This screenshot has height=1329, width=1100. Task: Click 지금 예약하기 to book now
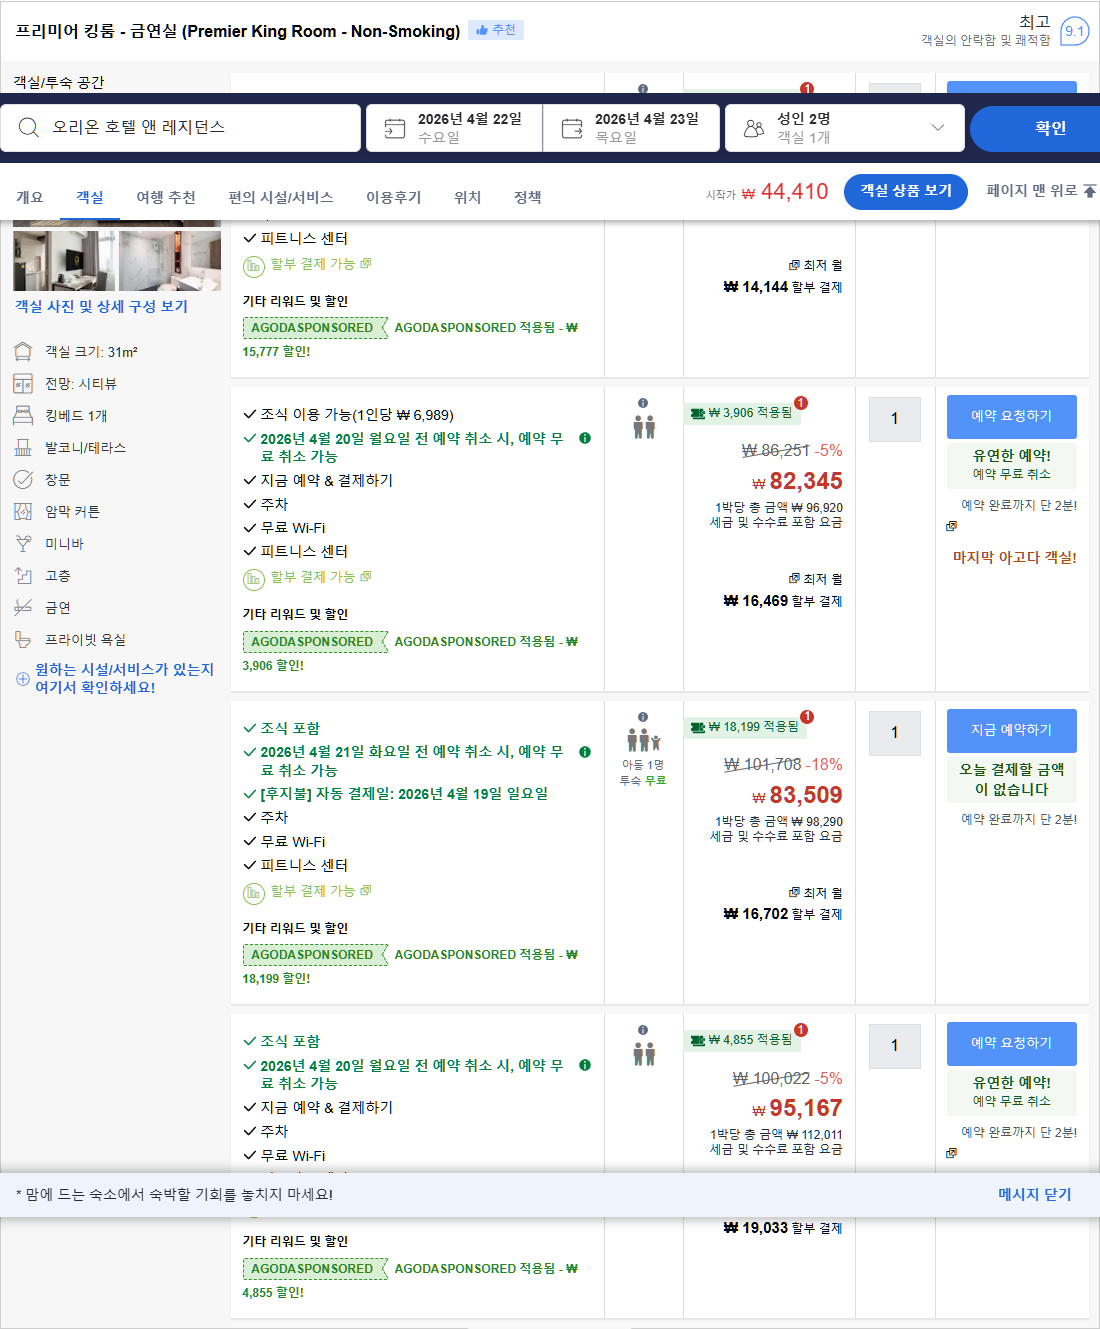[x=1011, y=731]
